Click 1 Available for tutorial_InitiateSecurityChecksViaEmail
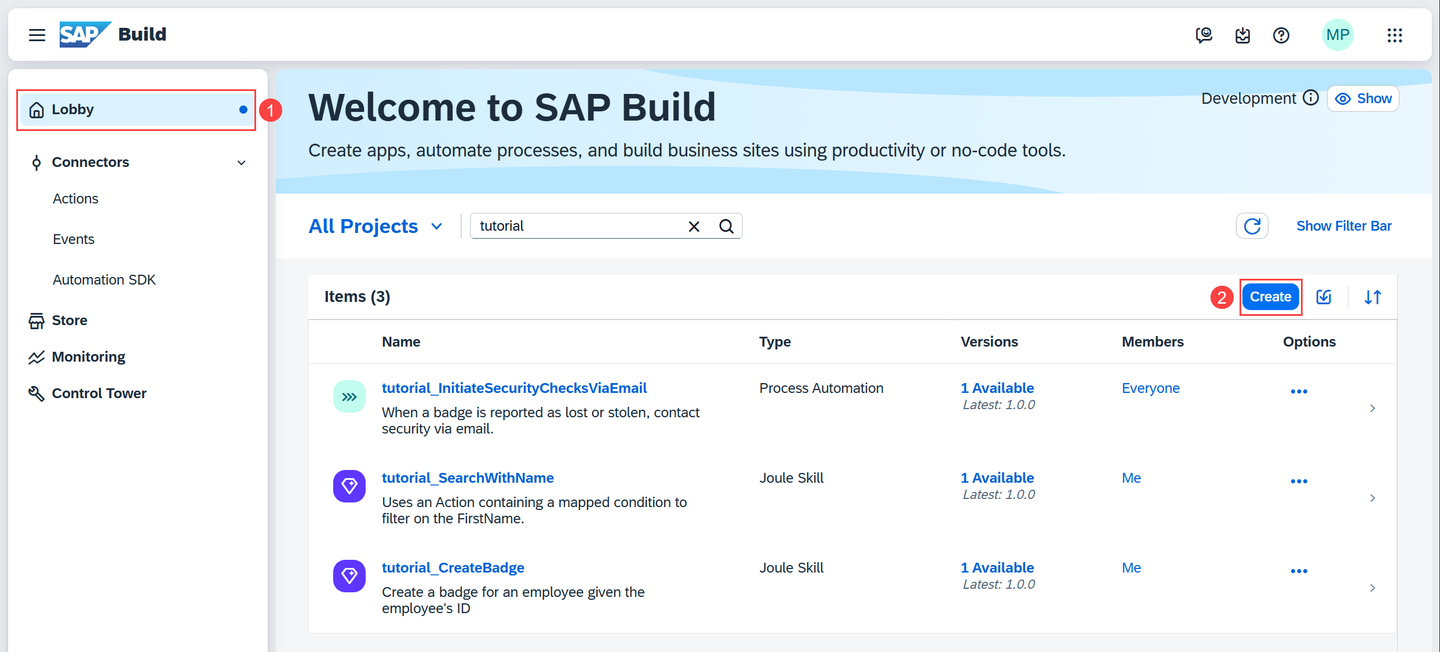This screenshot has height=652, width=1440. [x=997, y=388]
